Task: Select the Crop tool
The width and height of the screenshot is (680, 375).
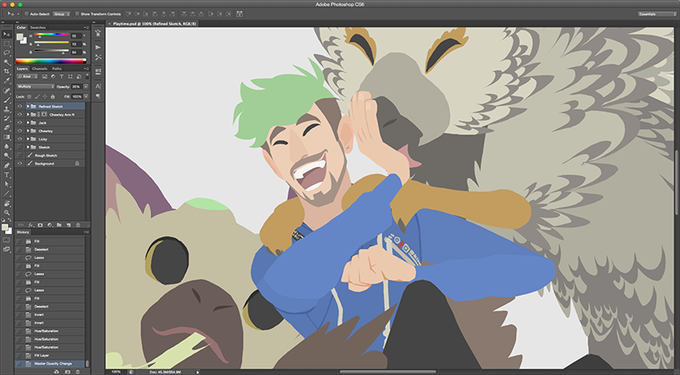Action: click(x=7, y=72)
